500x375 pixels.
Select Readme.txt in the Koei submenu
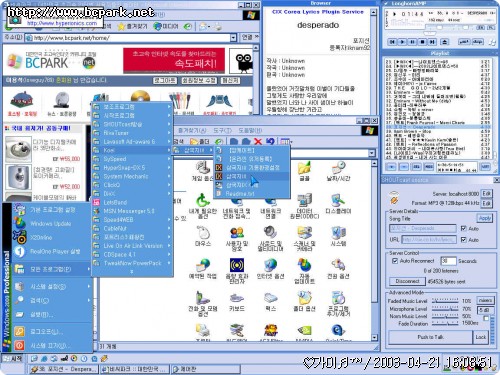click(252, 194)
